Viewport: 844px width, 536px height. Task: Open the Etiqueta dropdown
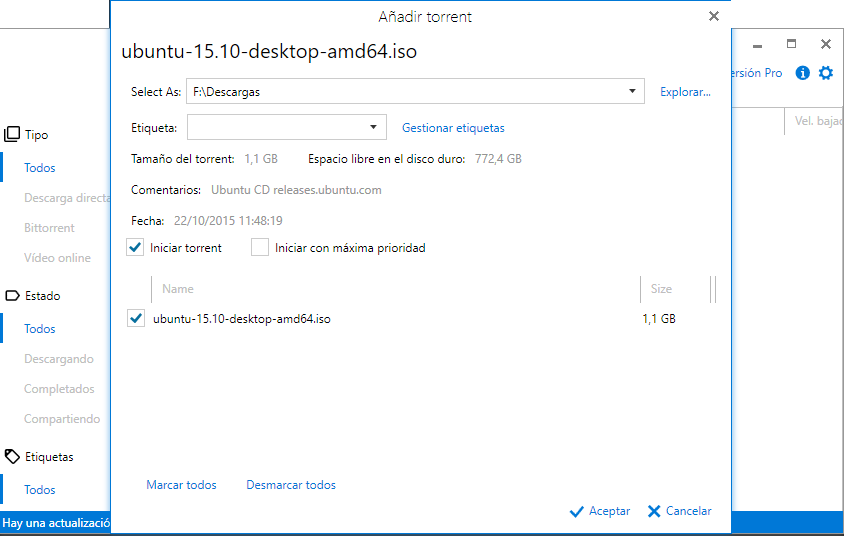click(x=286, y=127)
